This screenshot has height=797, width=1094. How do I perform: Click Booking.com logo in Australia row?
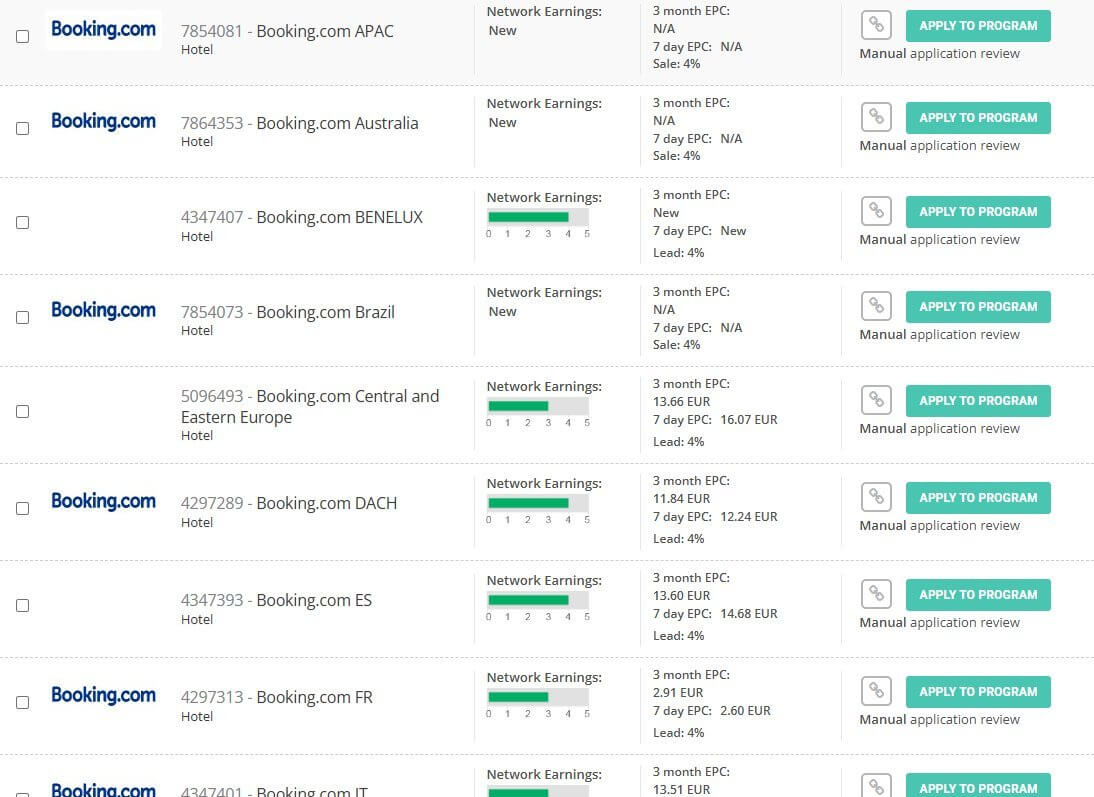(x=103, y=121)
